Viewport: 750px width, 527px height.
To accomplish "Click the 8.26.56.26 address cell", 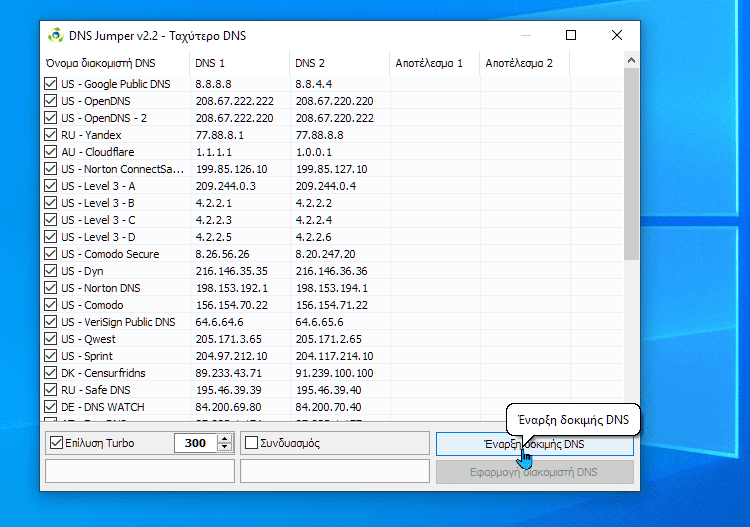I will (222, 253).
